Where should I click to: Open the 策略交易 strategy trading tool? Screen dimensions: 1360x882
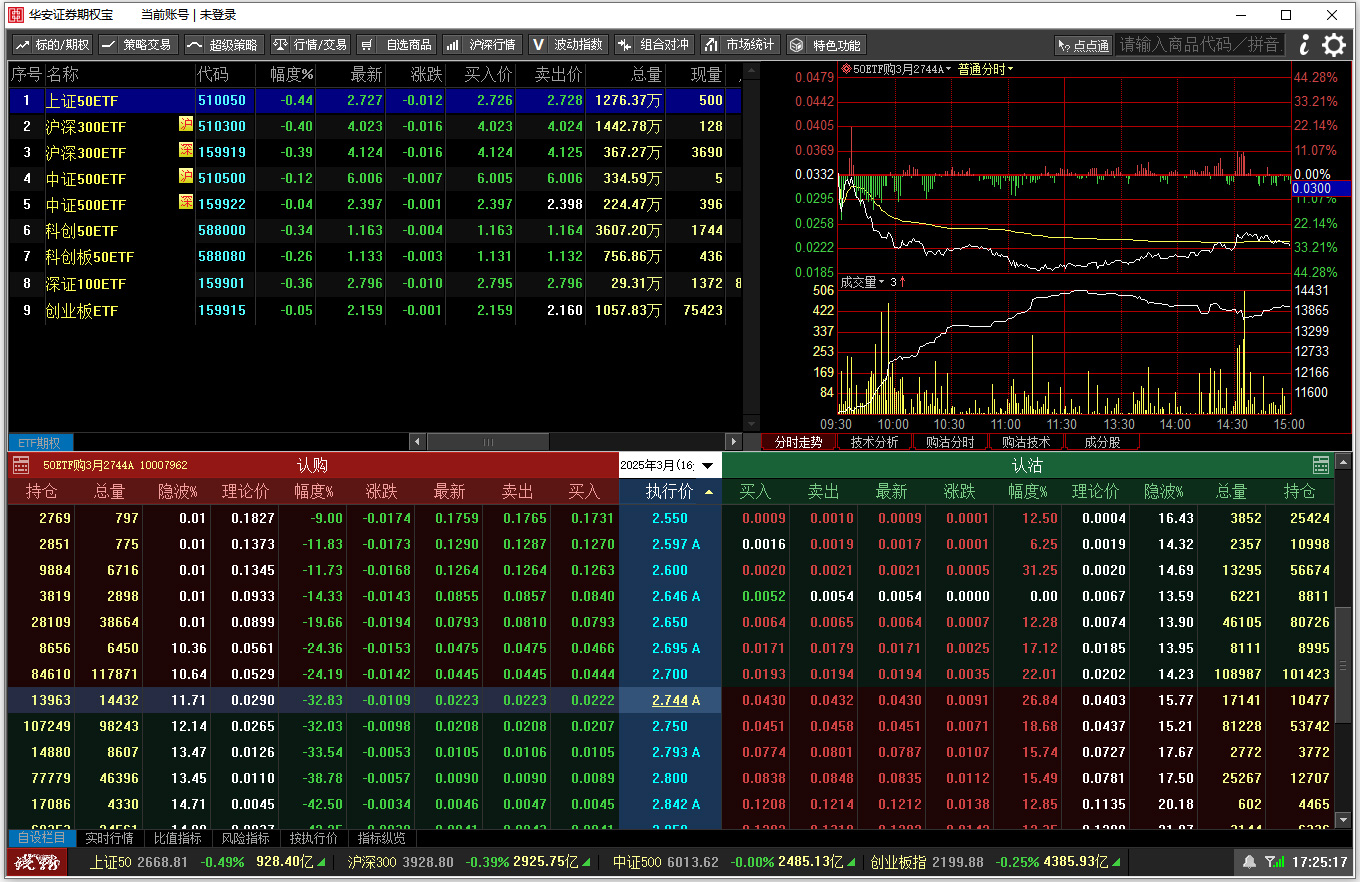click(x=138, y=45)
